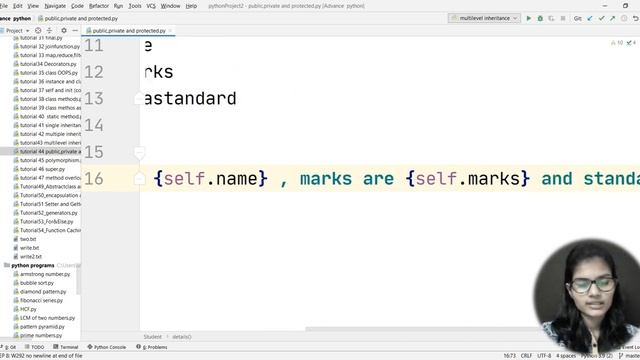Select the public,private and protected.py editor tab
This screenshot has height=360, width=640.
click(128, 31)
